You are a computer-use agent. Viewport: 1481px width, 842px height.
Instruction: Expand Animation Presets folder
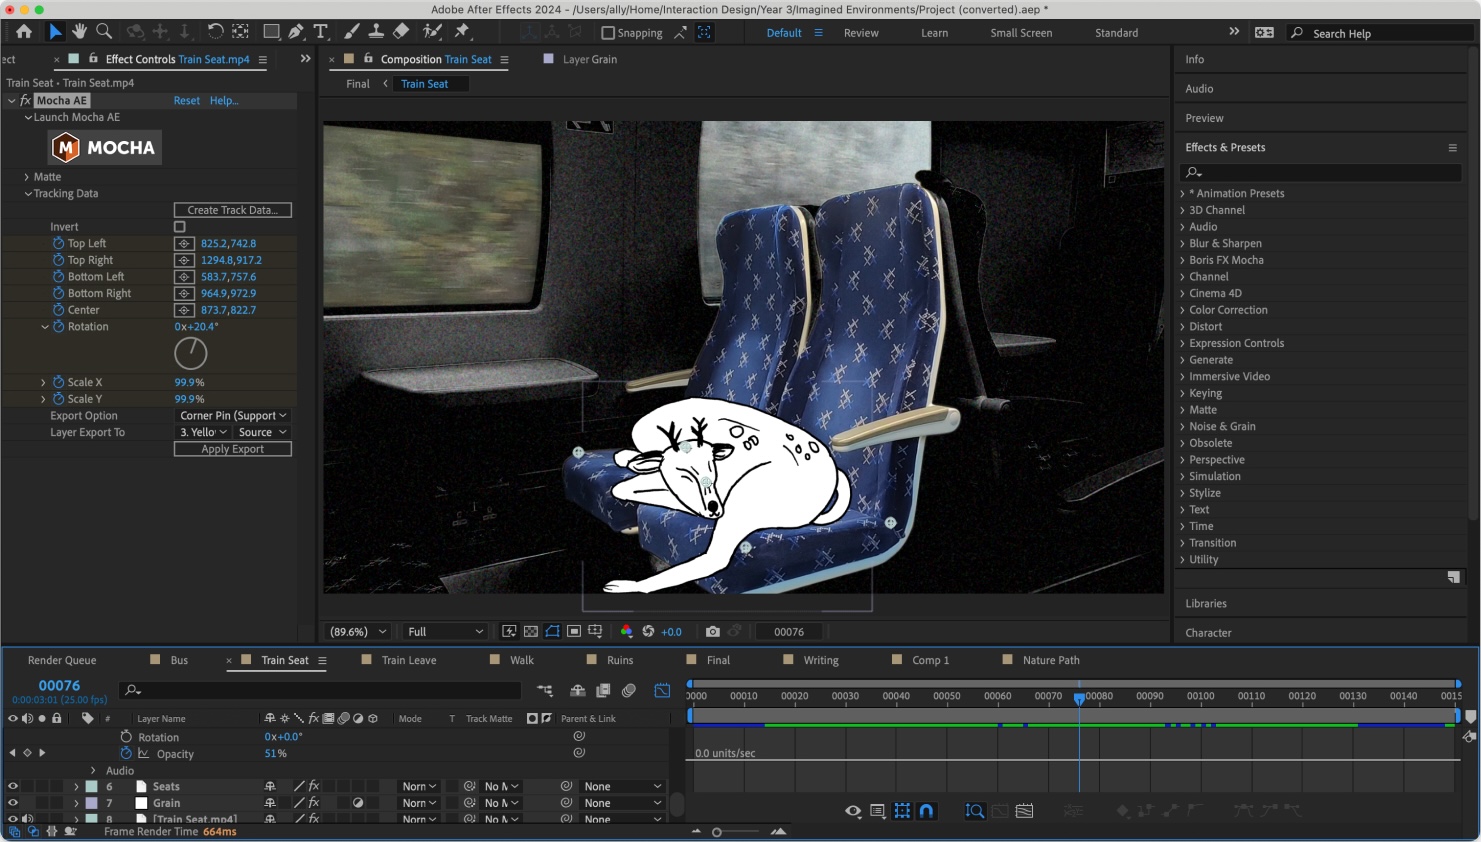click(1182, 194)
